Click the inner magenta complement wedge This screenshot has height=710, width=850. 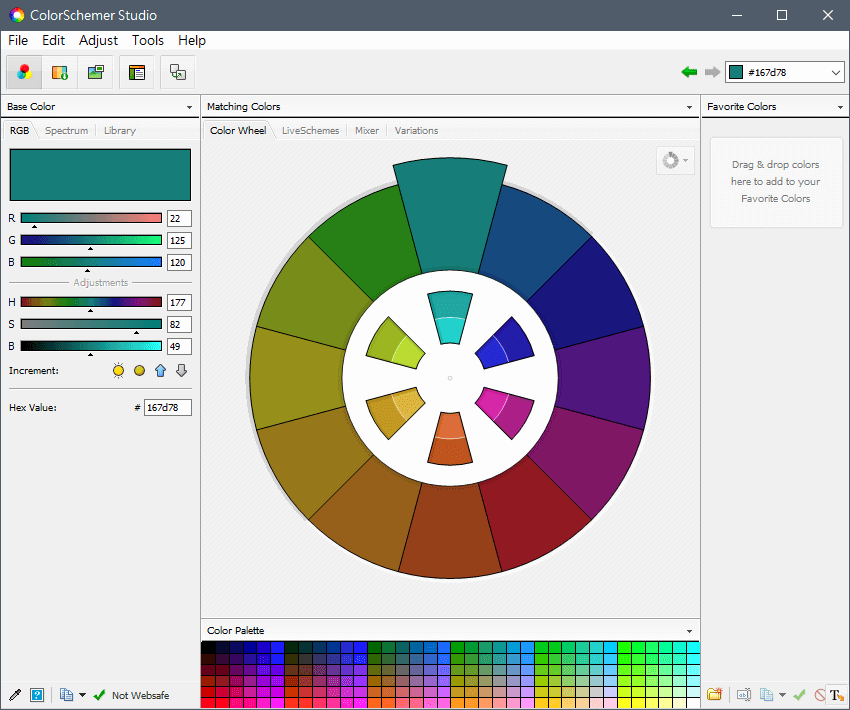[505, 412]
